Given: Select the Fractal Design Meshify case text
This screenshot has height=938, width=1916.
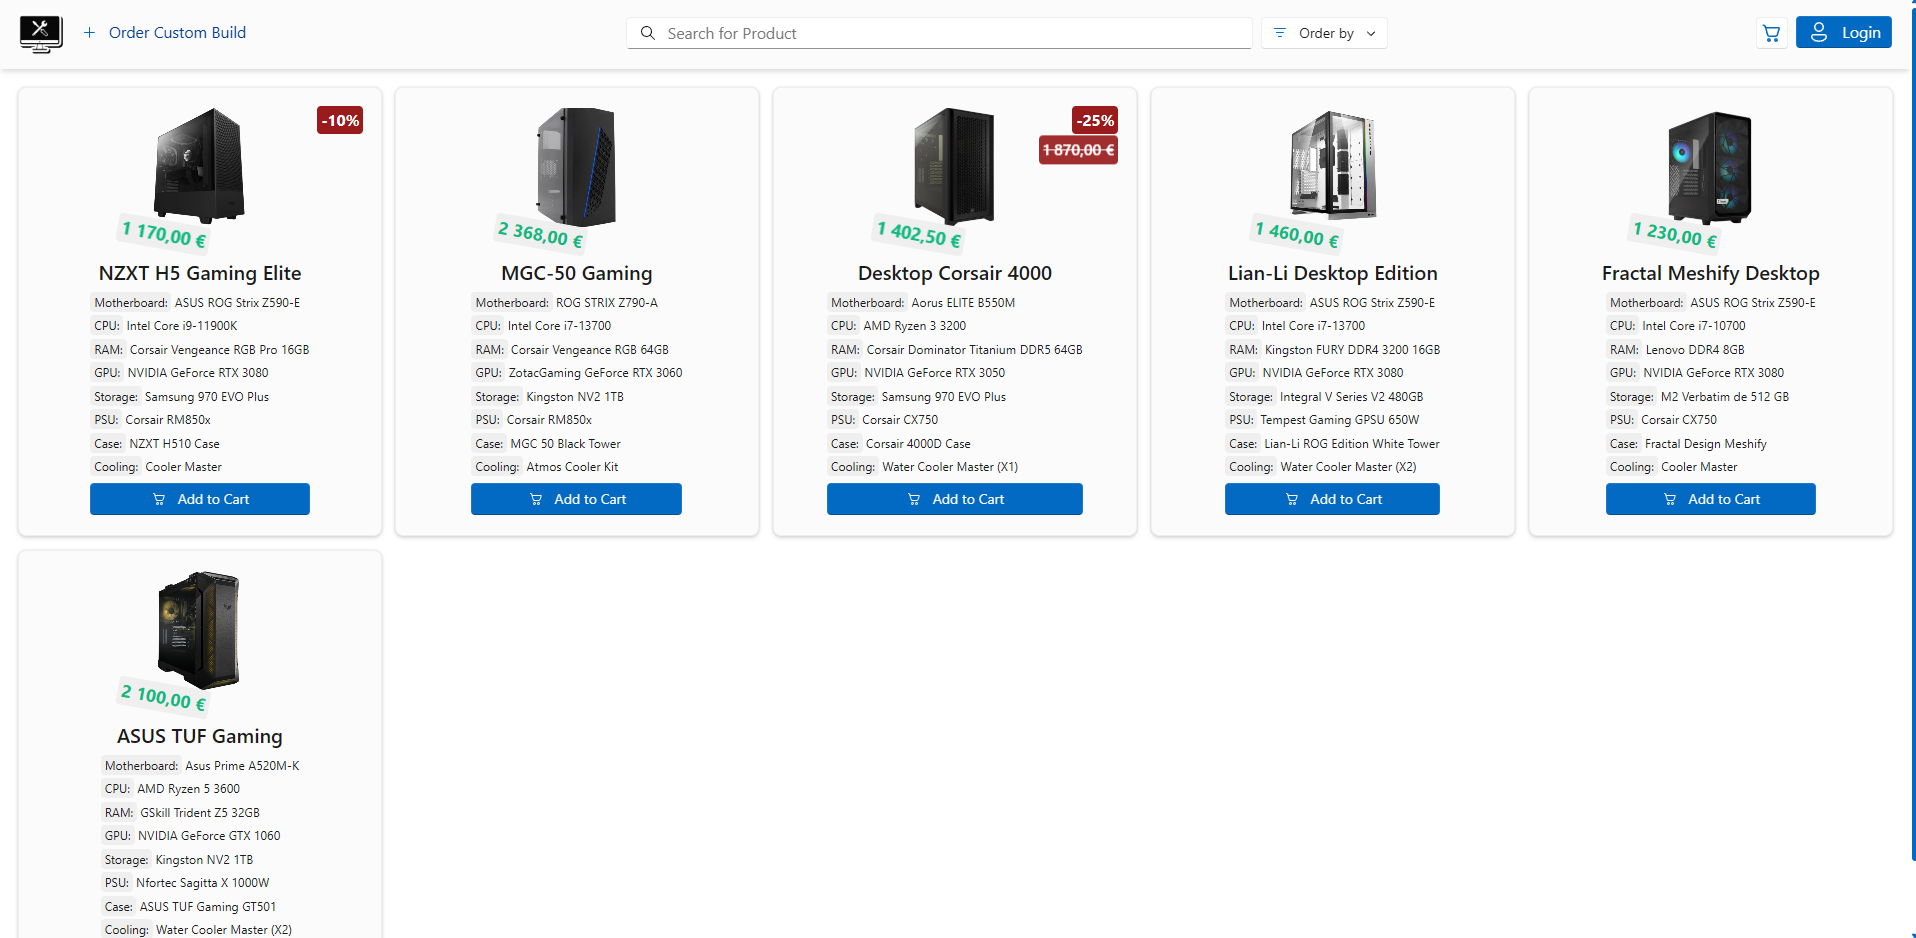Looking at the screenshot, I should [1706, 444].
